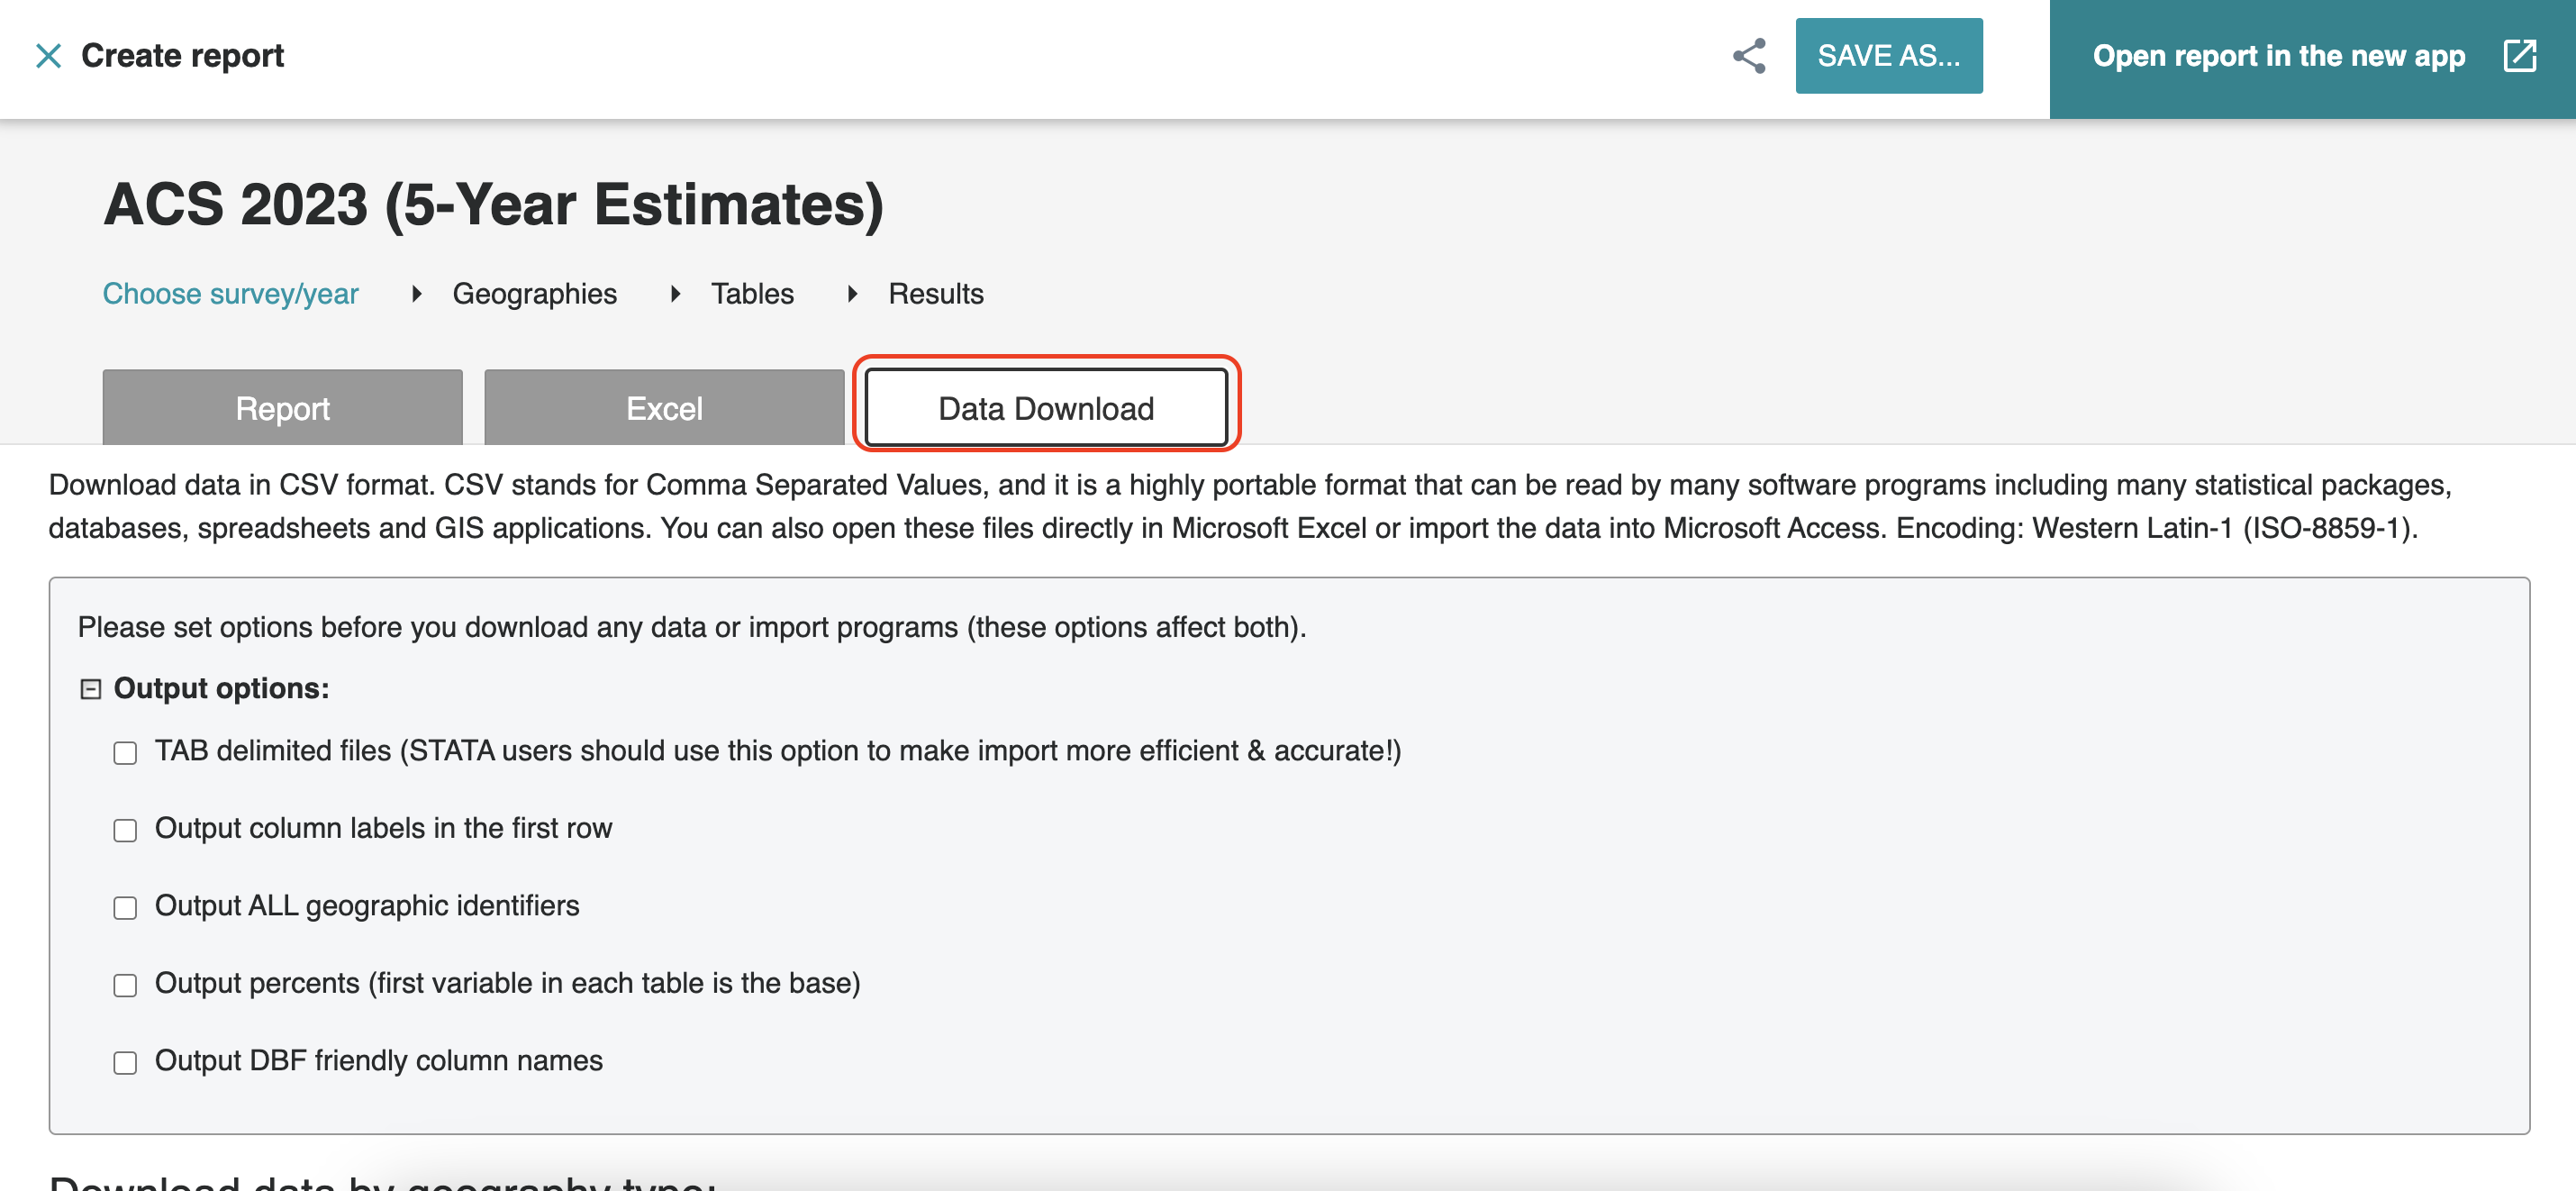This screenshot has width=2576, height=1191.
Task: Click arrow before Geographies breadcrumb
Action: pyautogui.click(x=417, y=294)
